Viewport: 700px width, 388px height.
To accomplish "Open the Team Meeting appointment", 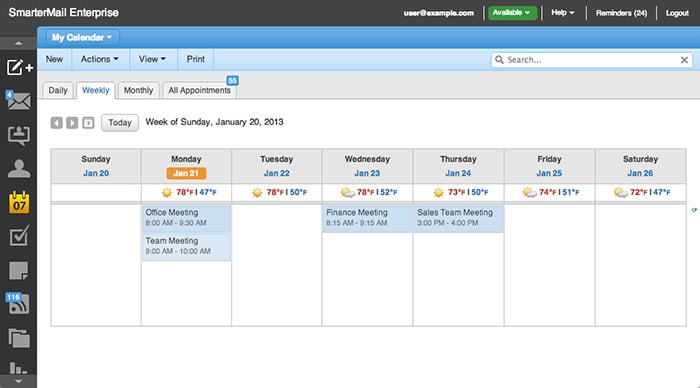I will click(x=186, y=247).
